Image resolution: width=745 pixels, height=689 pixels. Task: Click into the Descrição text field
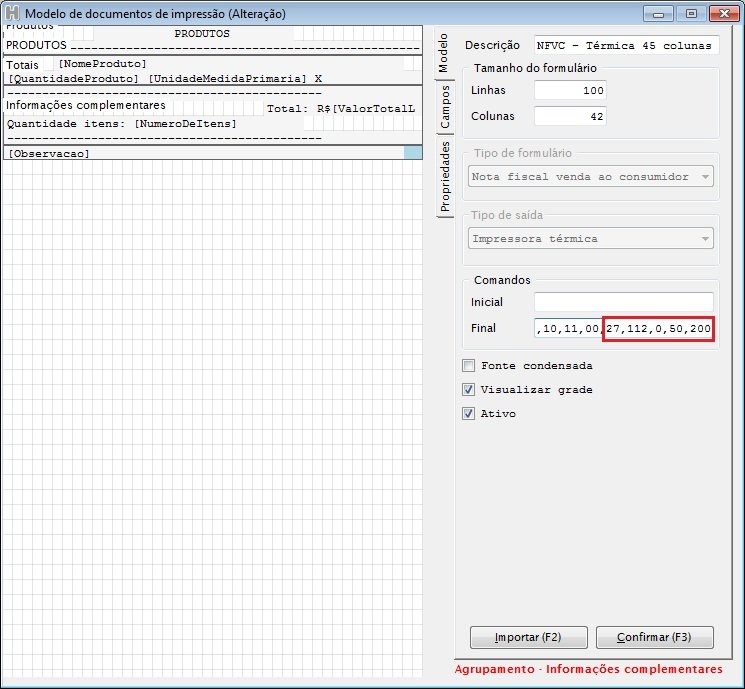pyautogui.click(x=626, y=46)
